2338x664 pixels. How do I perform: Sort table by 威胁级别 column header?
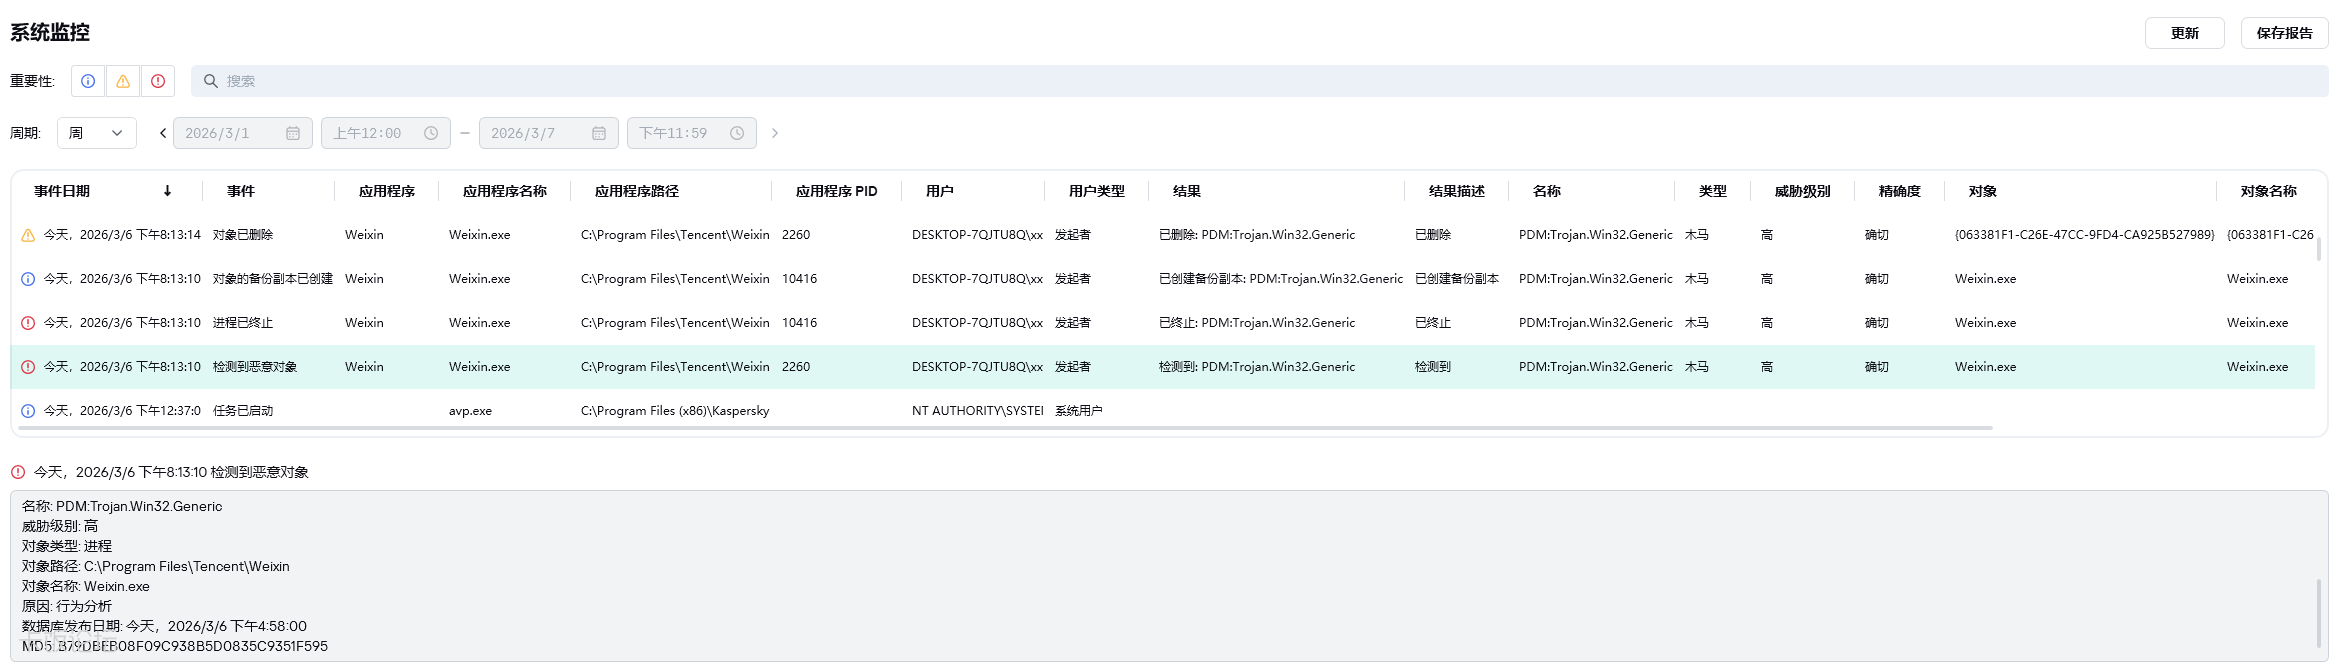[1802, 191]
